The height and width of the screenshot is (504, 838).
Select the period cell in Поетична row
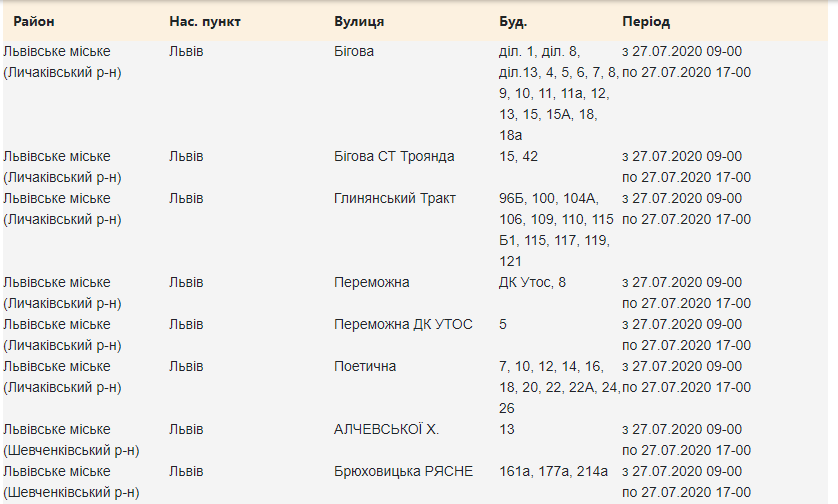coord(686,376)
